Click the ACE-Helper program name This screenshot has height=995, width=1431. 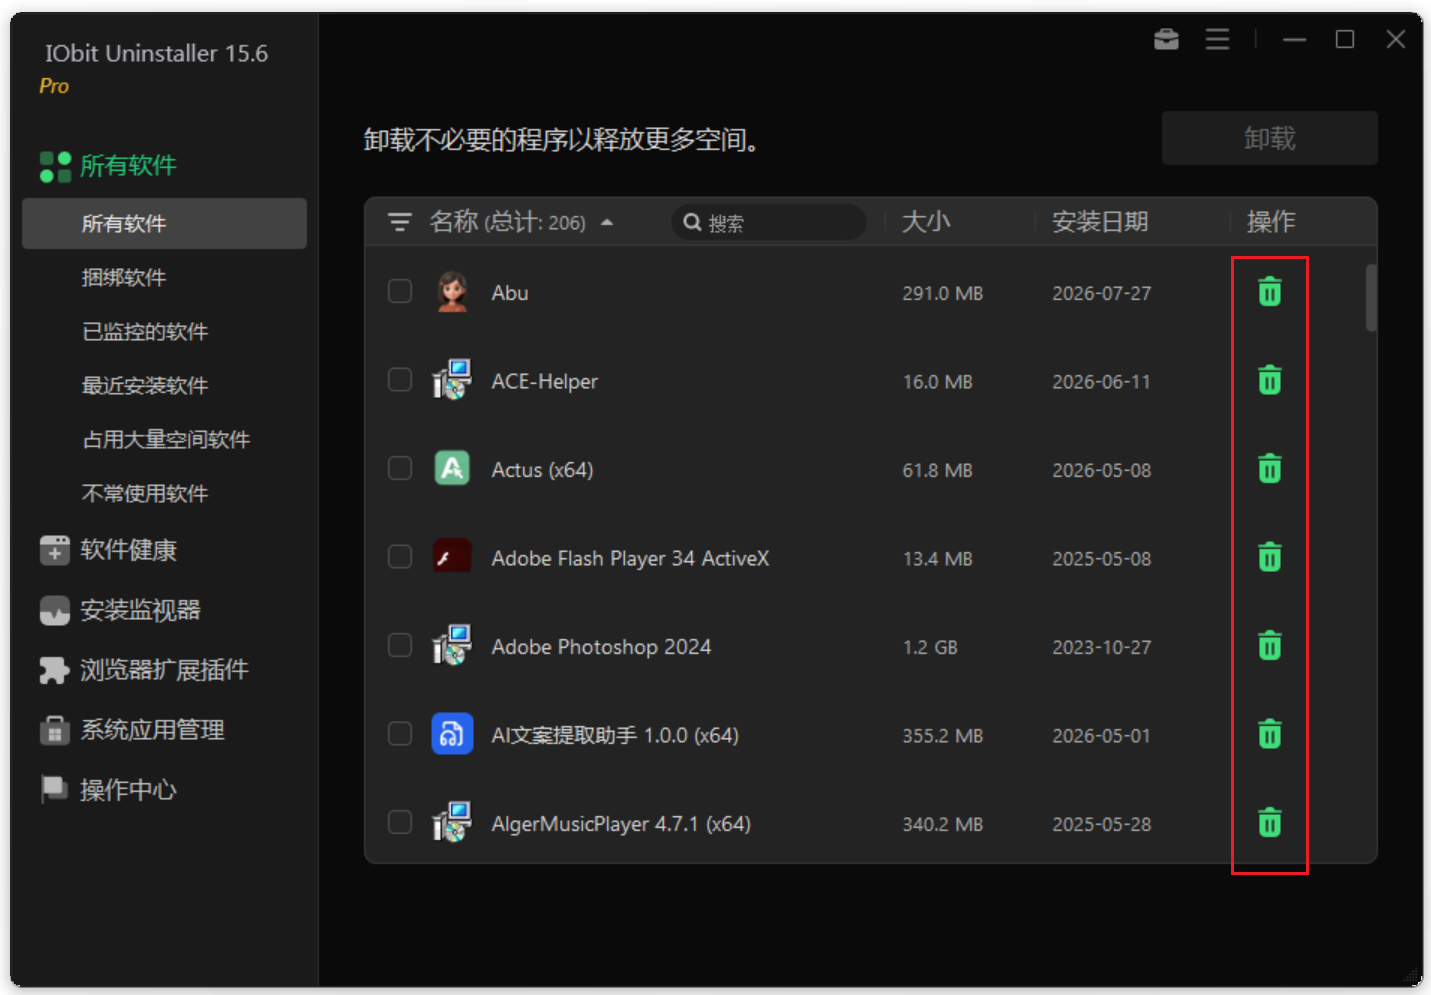(545, 381)
